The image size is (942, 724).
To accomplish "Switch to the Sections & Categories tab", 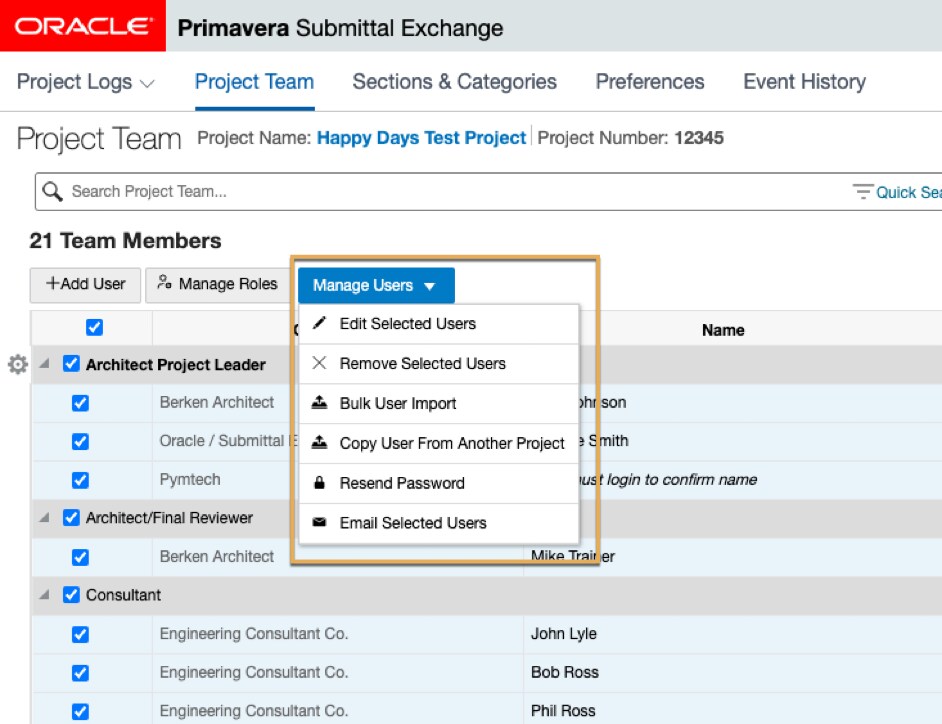I will [454, 82].
